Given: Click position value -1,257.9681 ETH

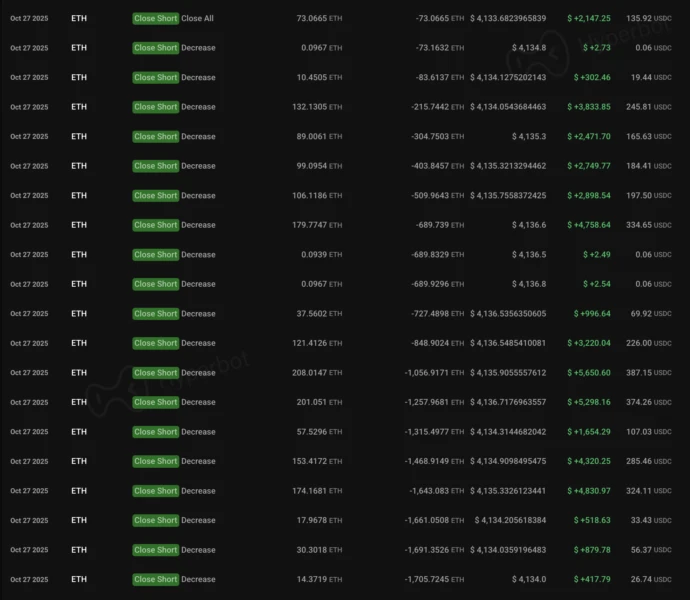Looking at the screenshot, I should point(434,402).
